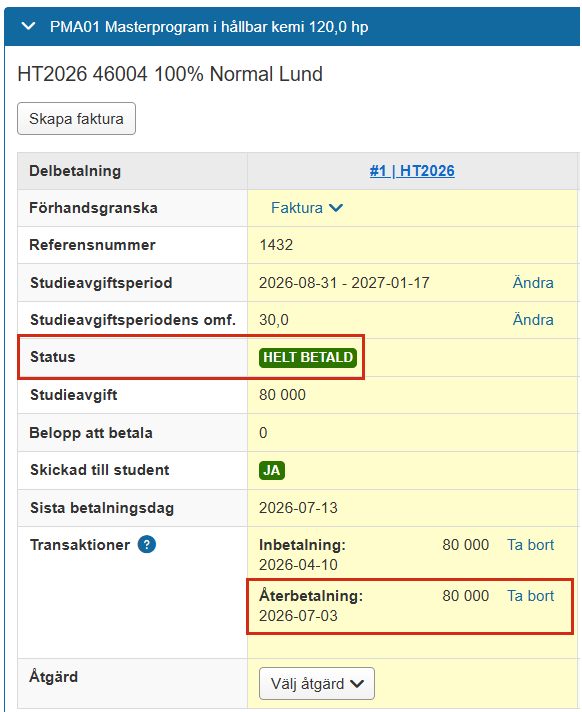This screenshot has height=712, width=582.
Task: Open the #1 | HT2026 delbetalning link
Action: (412, 171)
